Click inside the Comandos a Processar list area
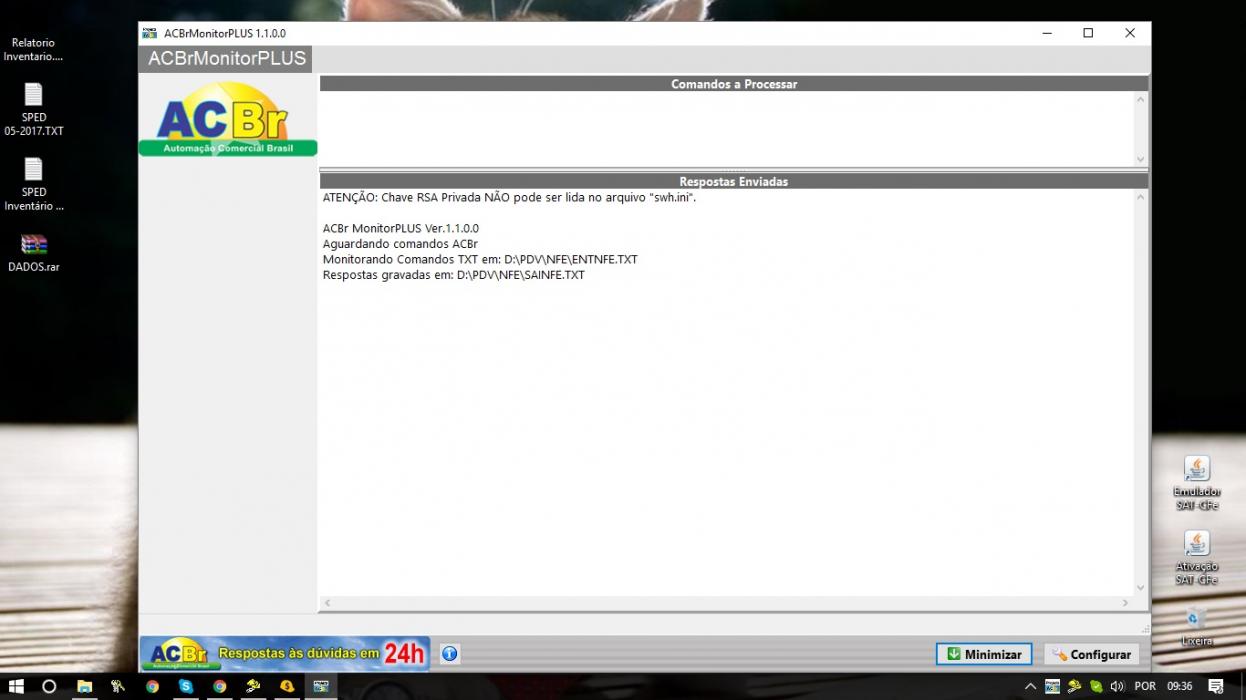 pos(726,129)
